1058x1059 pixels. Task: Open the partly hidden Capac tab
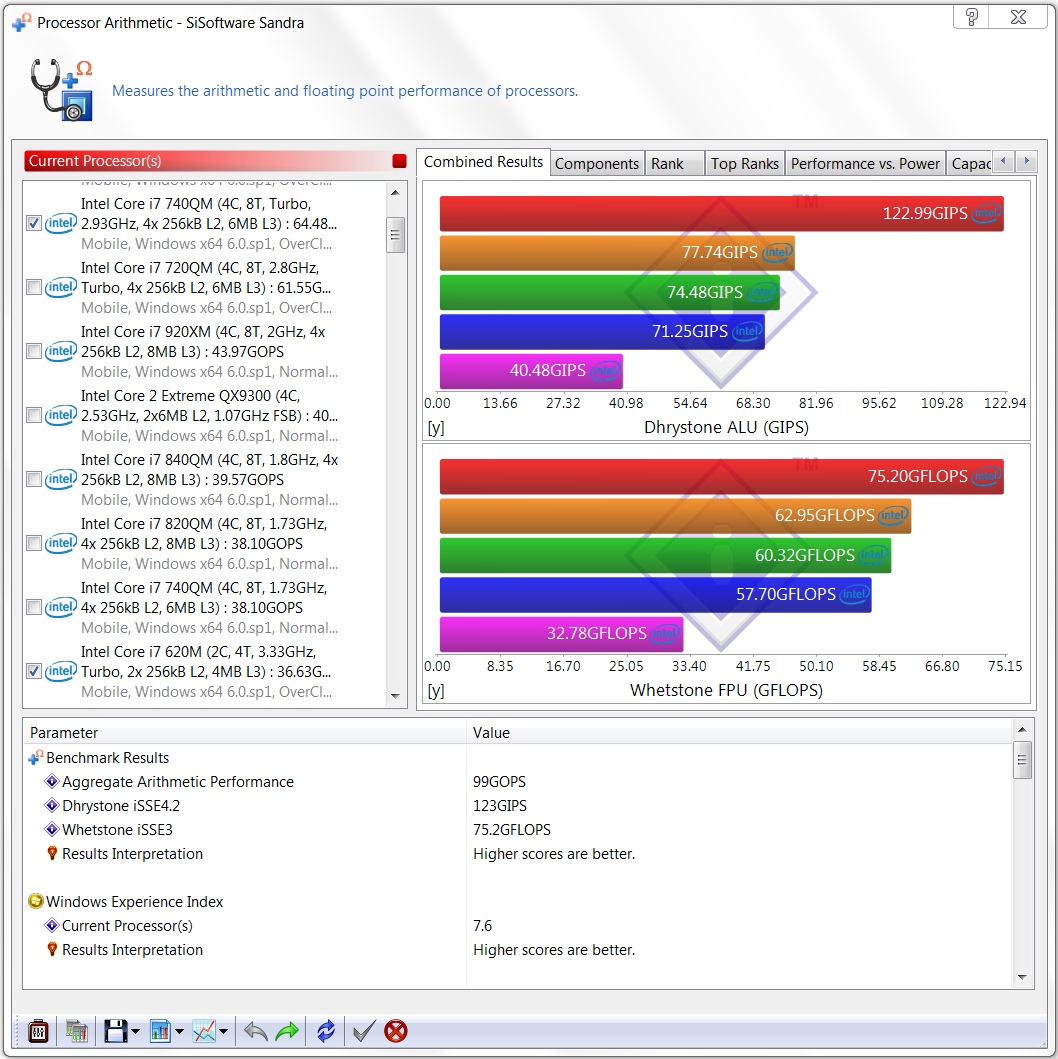(x=969, y=163)
